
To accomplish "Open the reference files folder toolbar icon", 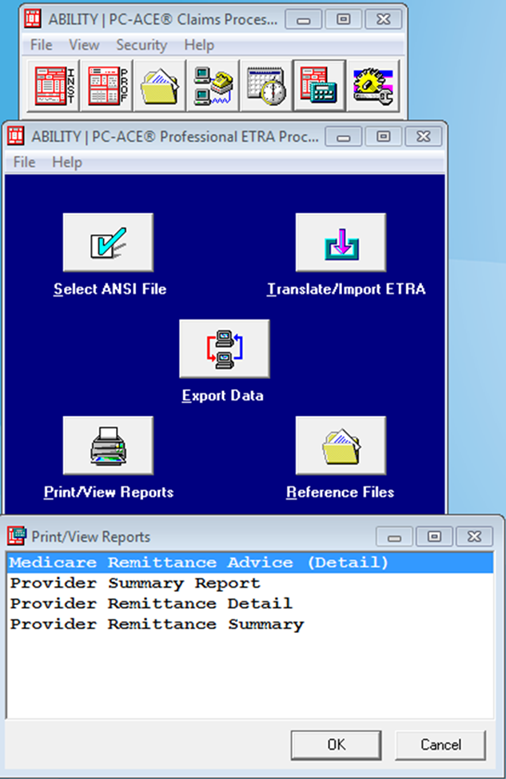I will [160, 85].
